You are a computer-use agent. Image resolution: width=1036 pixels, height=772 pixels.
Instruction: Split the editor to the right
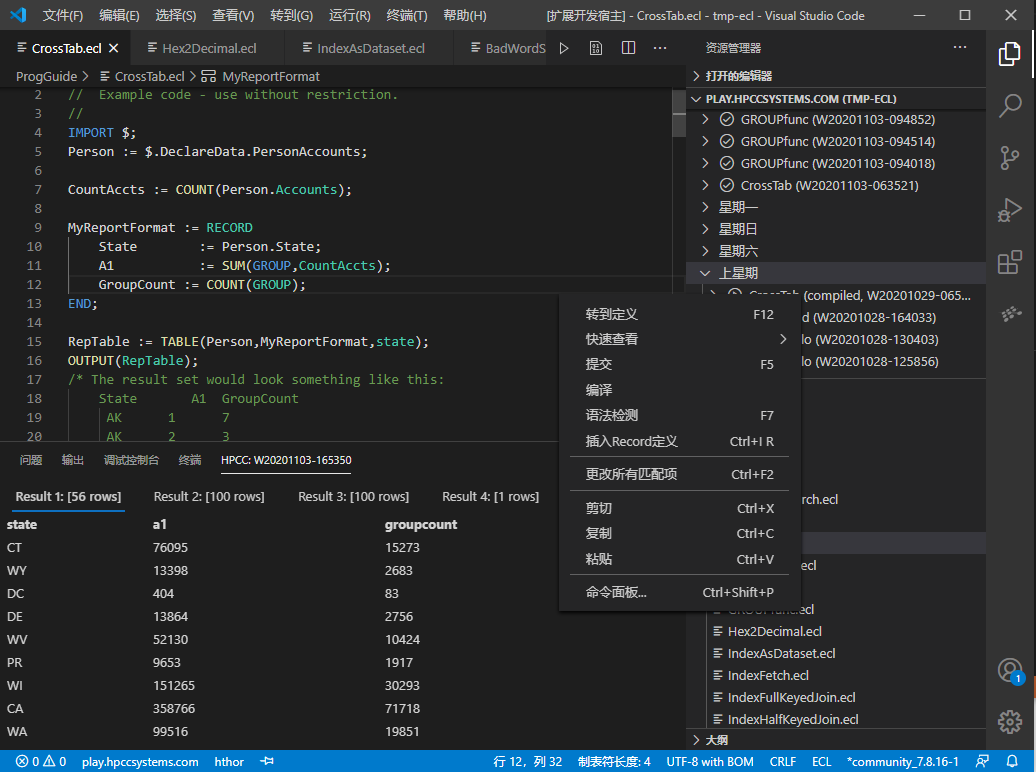[x=628, y=48]
